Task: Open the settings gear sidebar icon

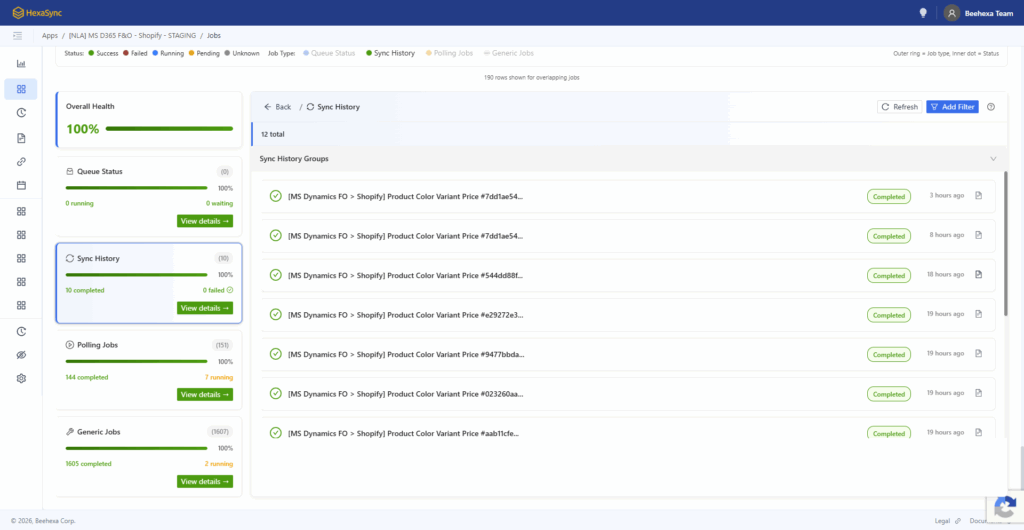Action: pos(21,378)
